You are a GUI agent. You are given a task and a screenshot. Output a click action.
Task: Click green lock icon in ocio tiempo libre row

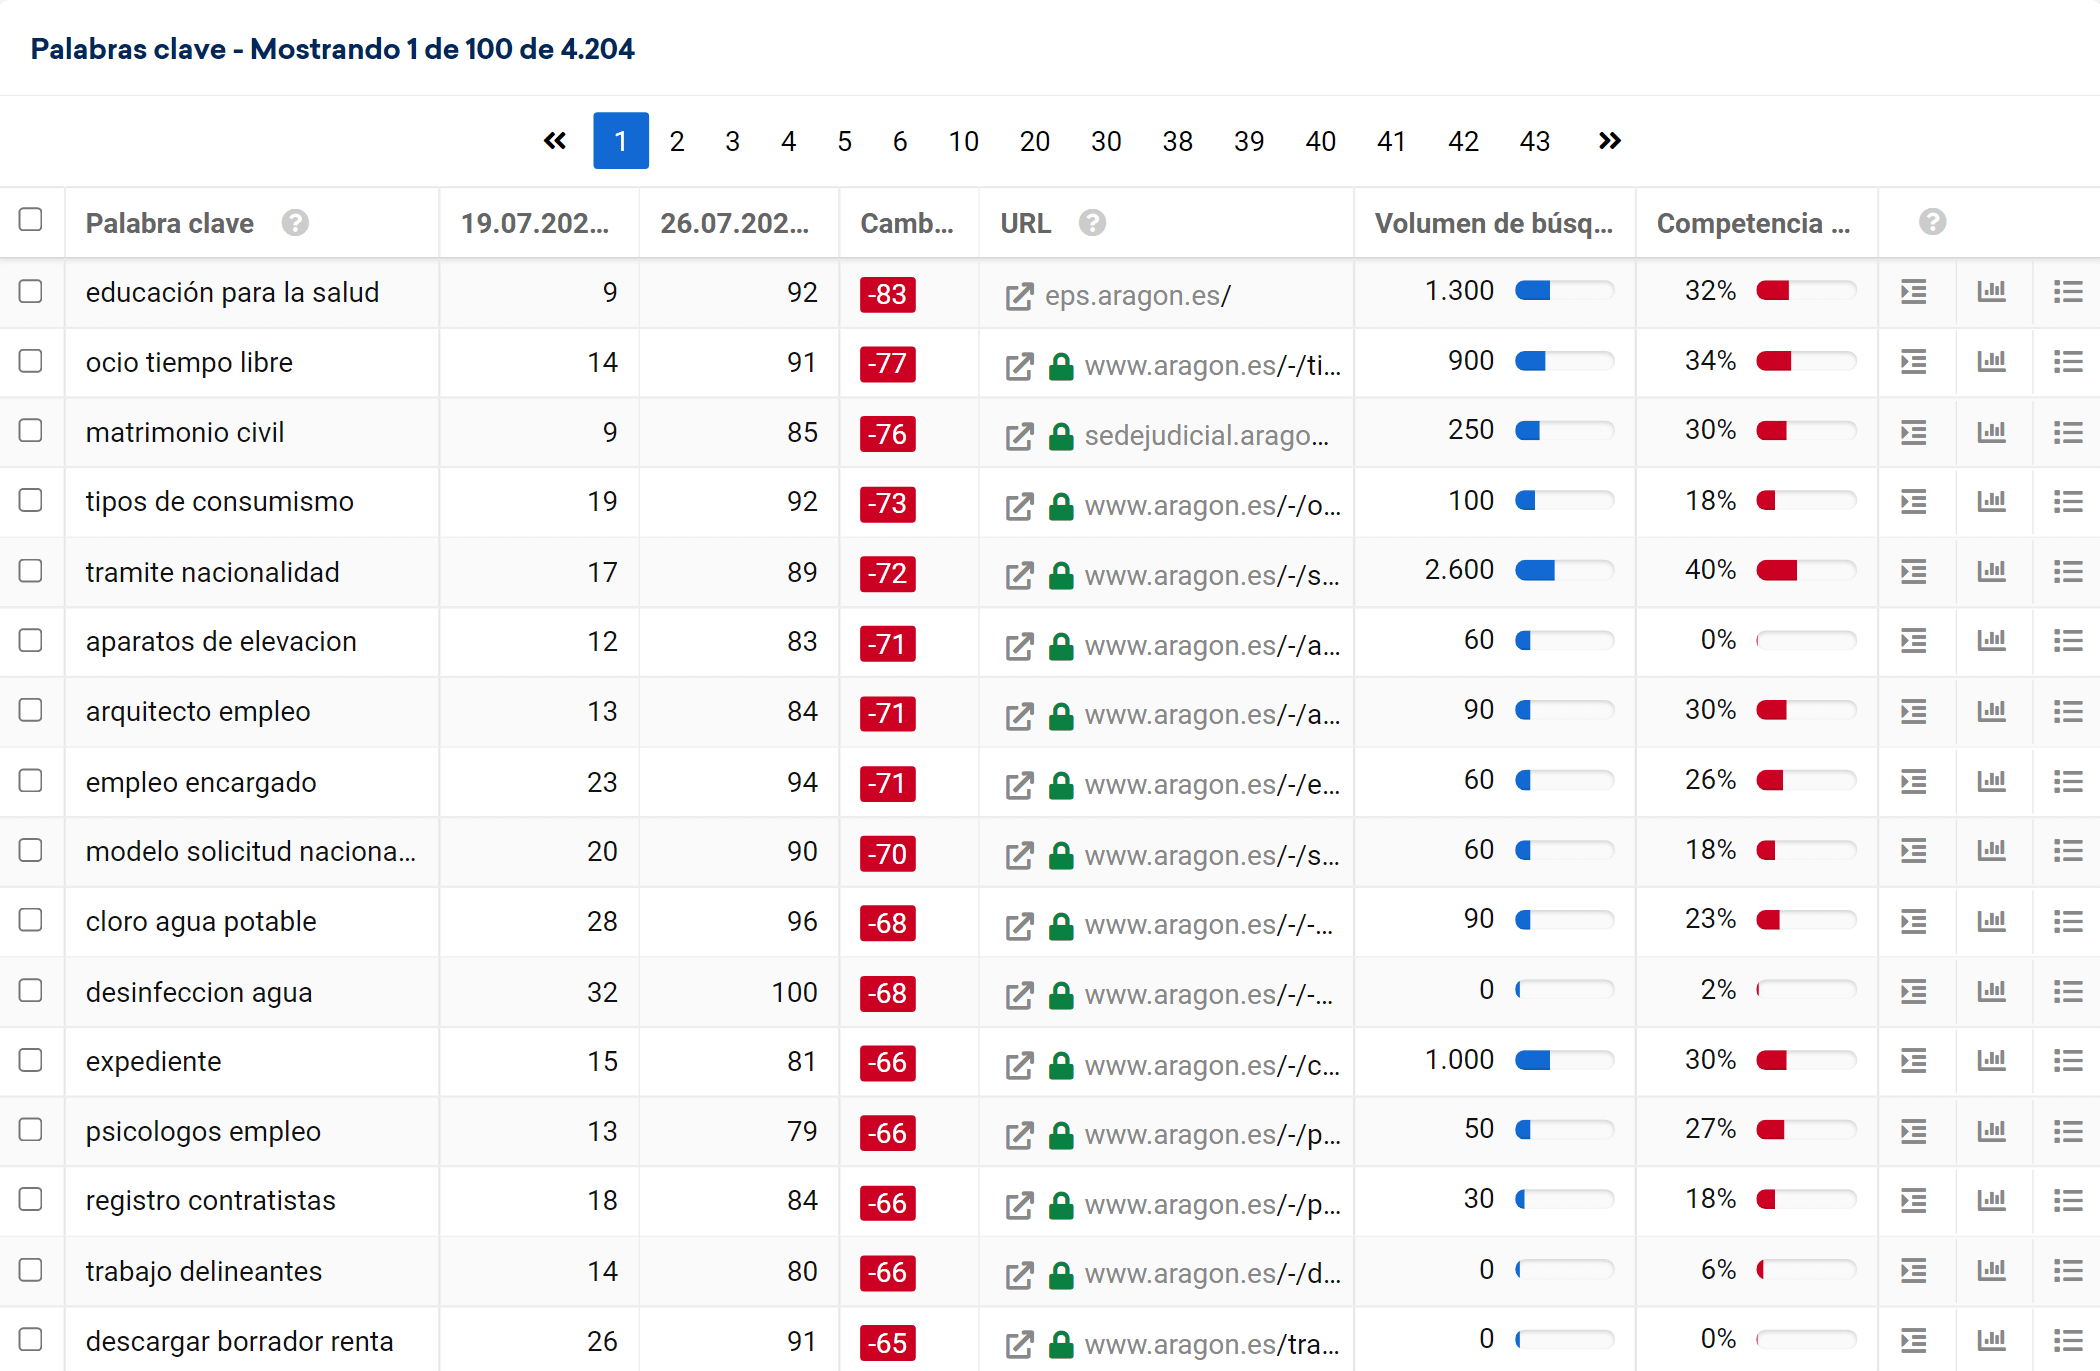click(1061, 366)
